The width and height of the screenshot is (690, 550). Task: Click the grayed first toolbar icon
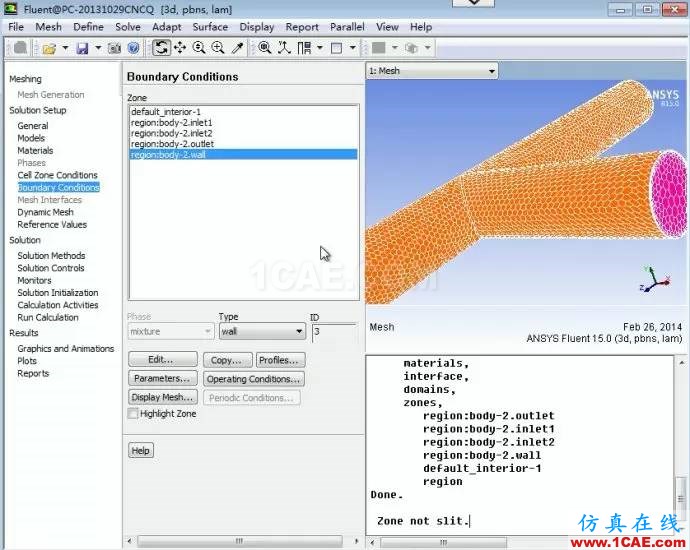point(20,48)
